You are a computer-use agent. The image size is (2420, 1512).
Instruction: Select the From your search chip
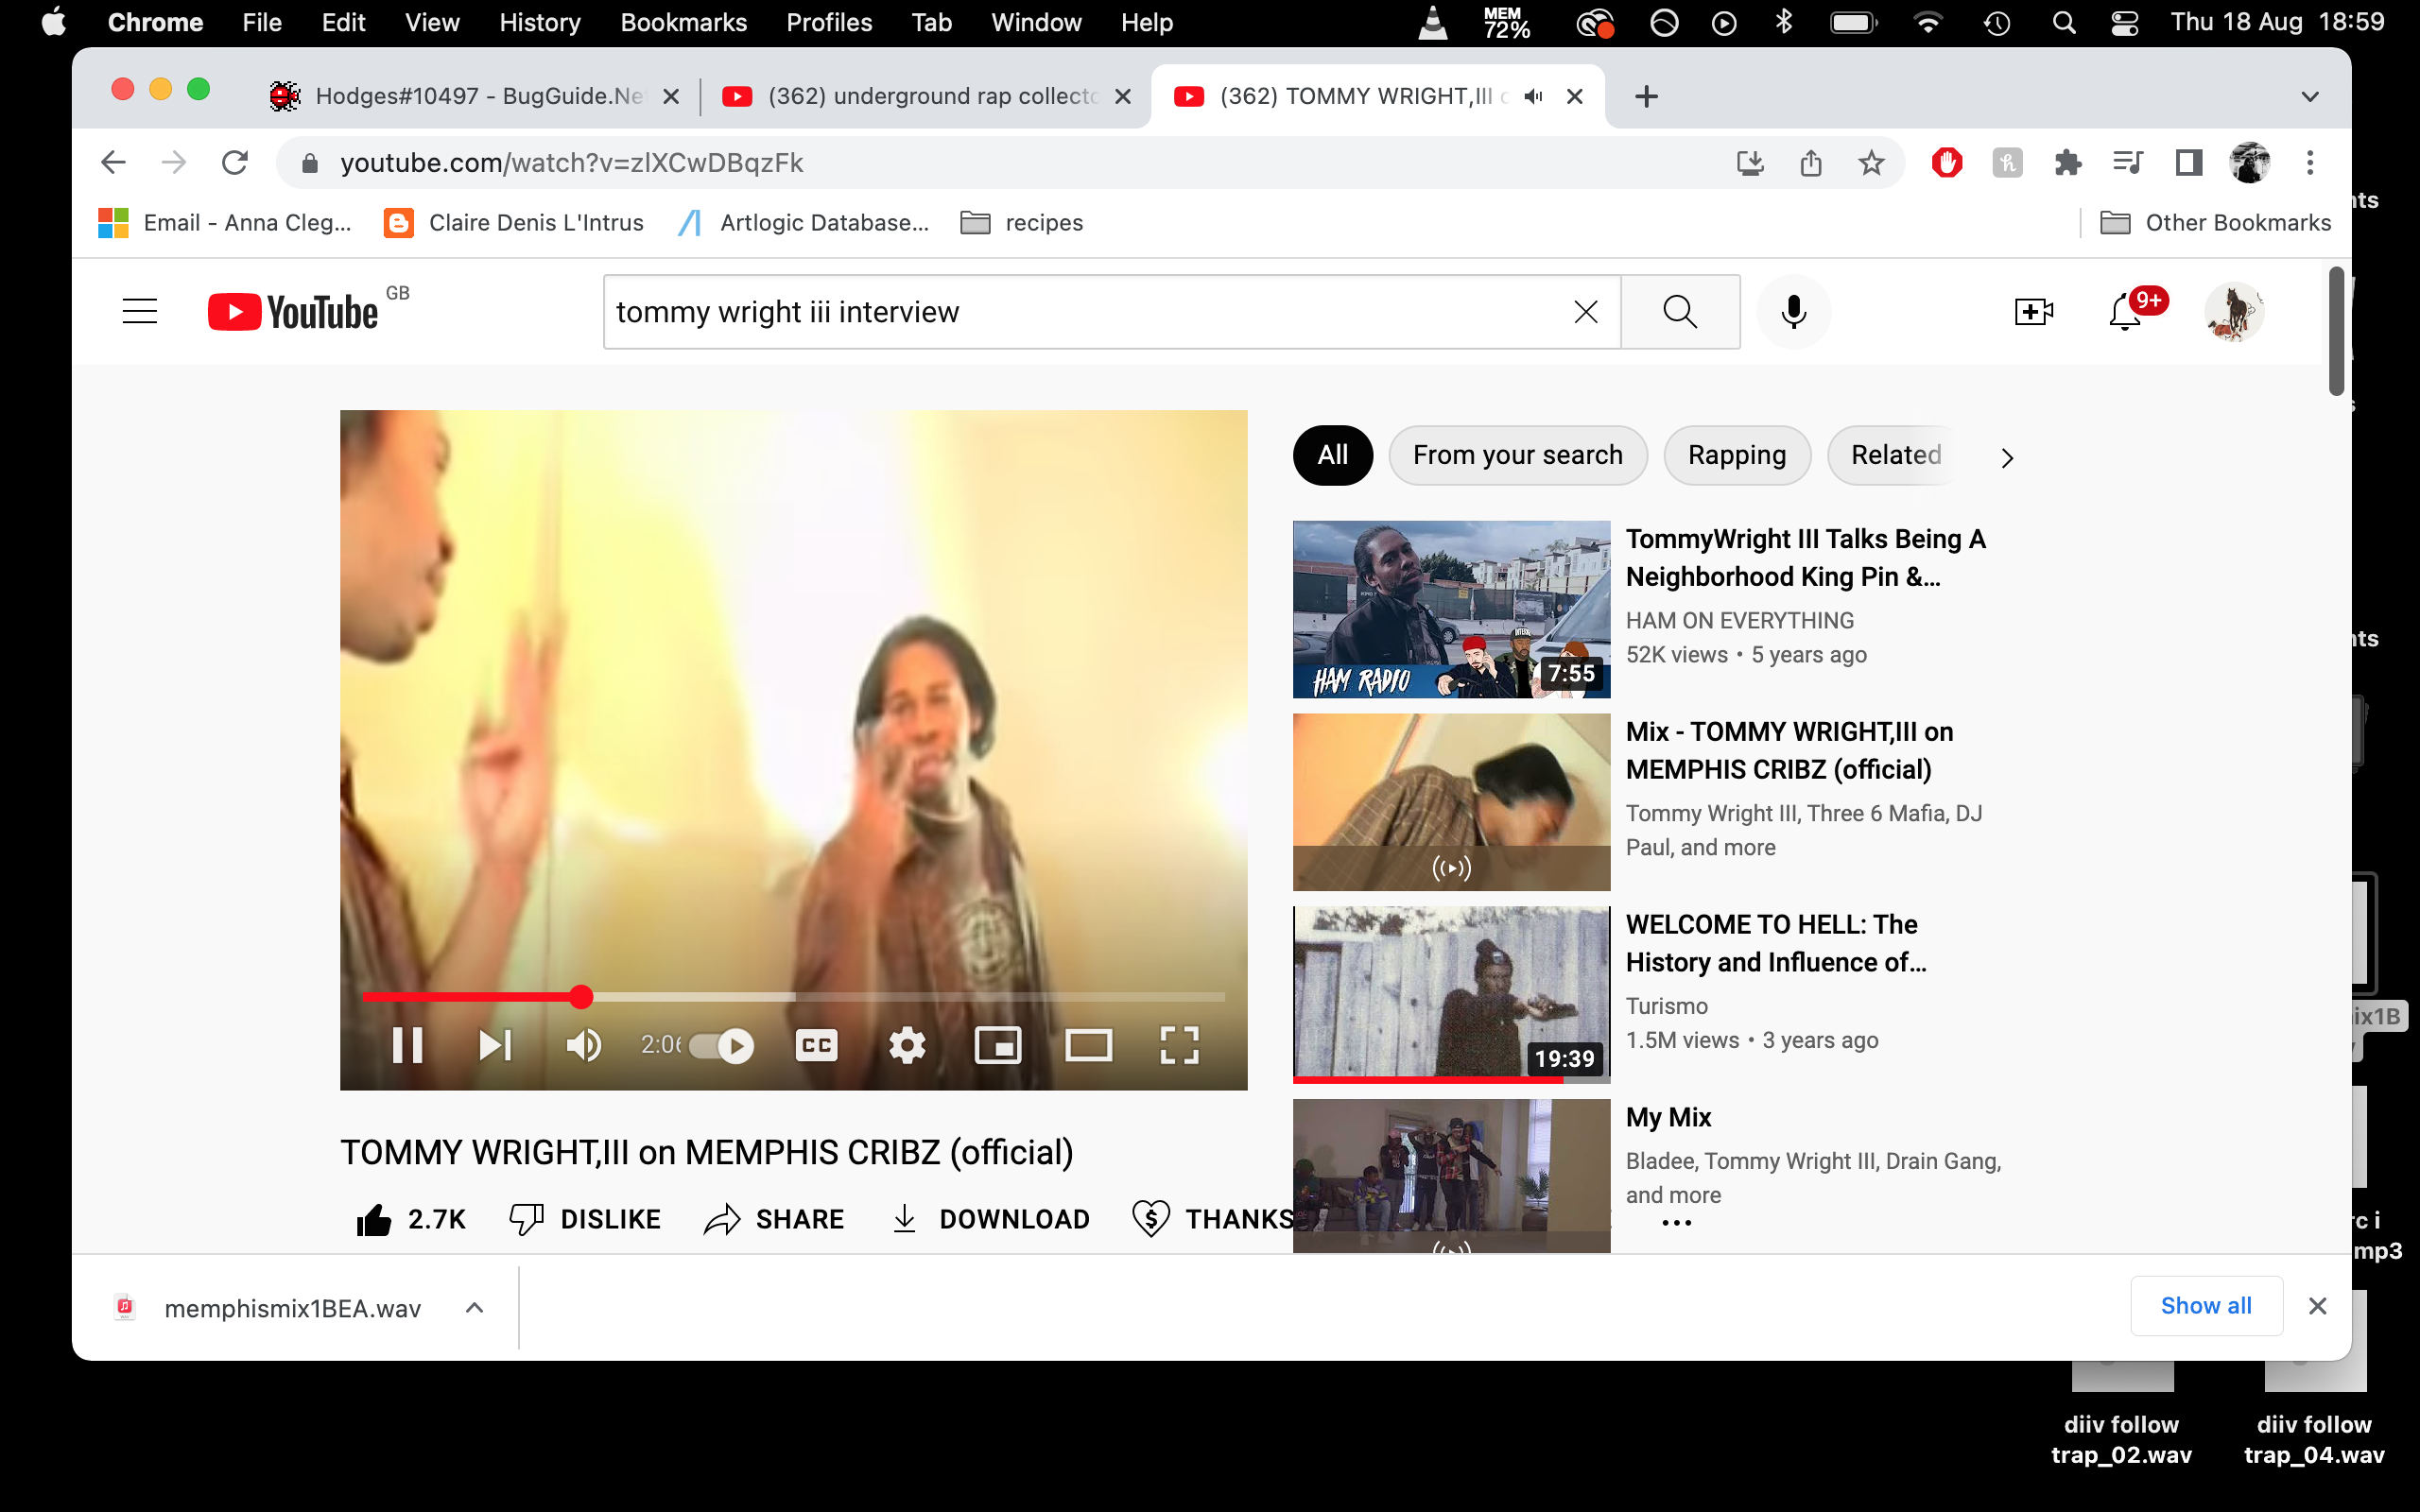(x=1517, y=456)
